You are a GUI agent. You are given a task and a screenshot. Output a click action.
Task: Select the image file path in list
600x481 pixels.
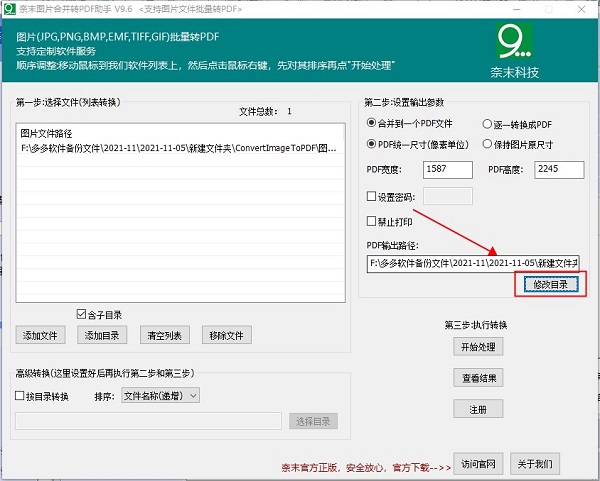pos(178,148)
